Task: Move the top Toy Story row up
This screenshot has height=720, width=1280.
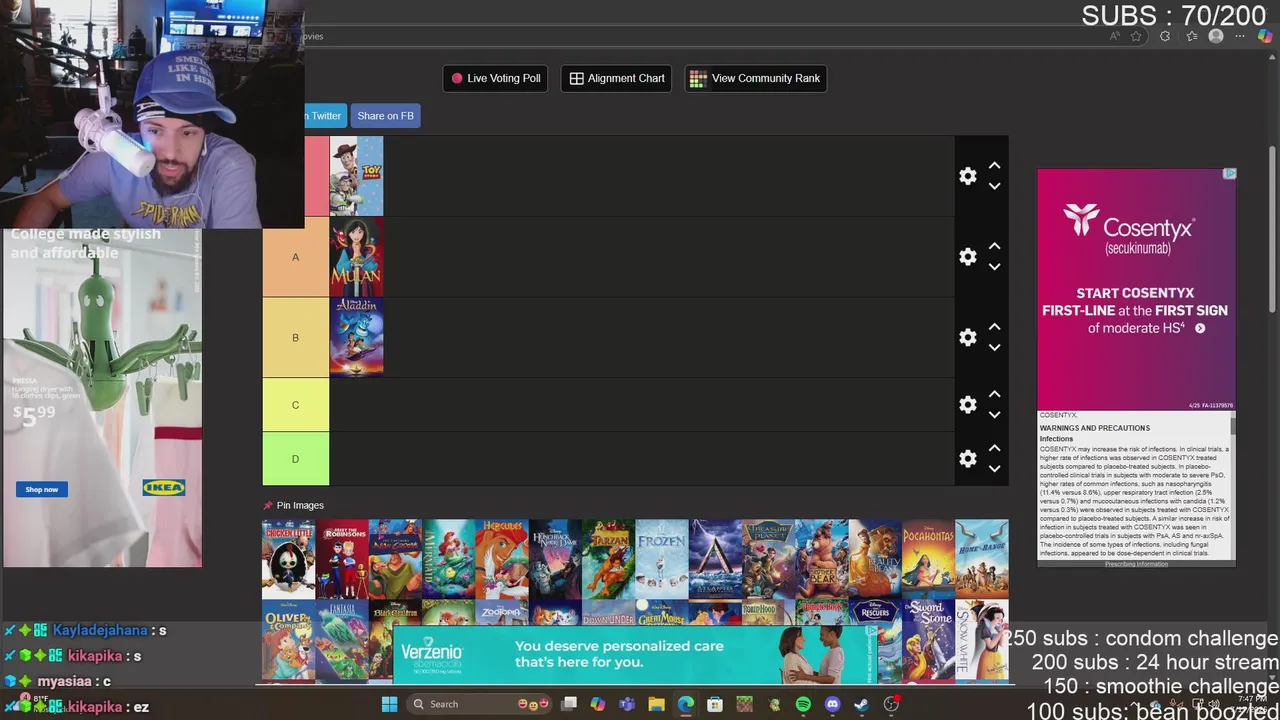Action: coord(994,166)
